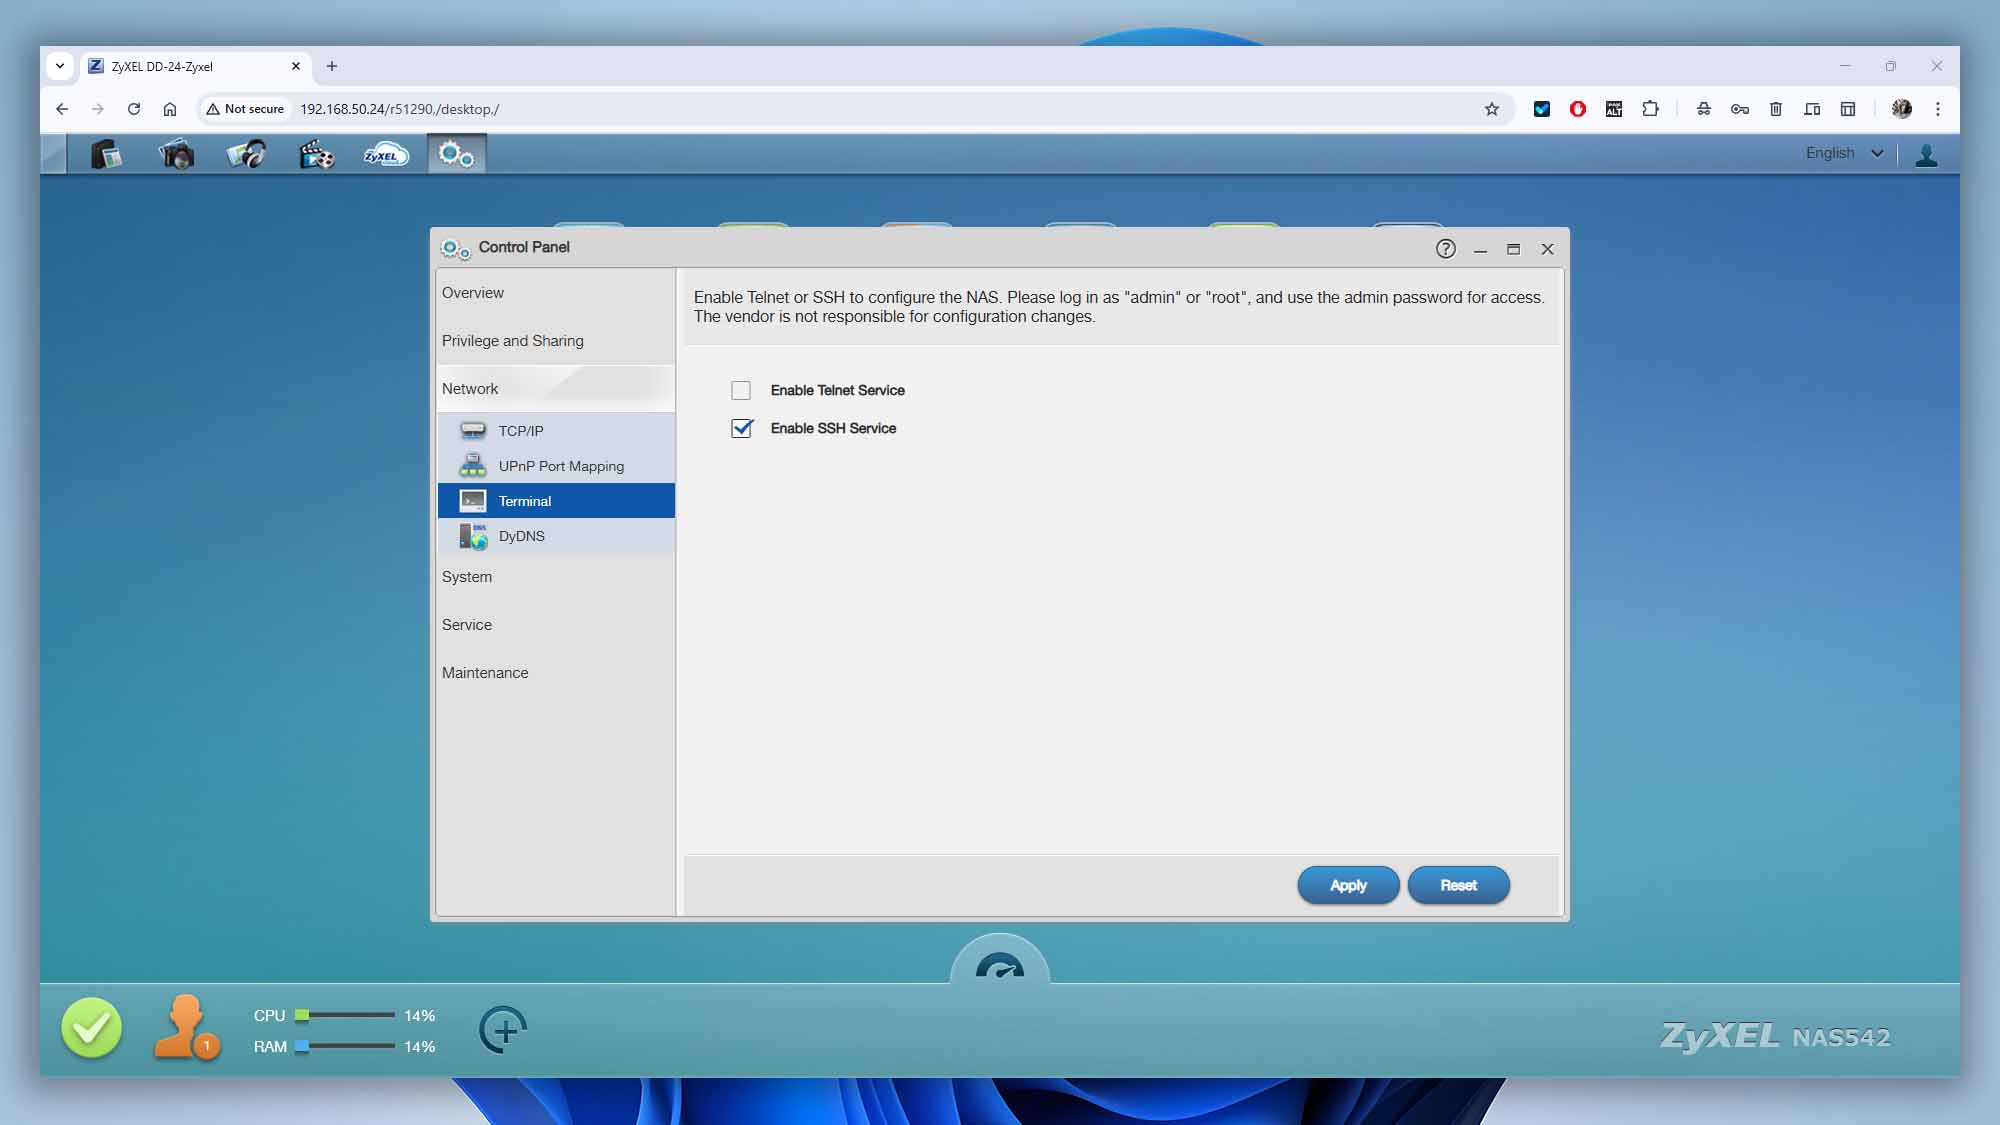
Task: Open the File Browser icon in NAS toolbar
Action: (106, 154)
